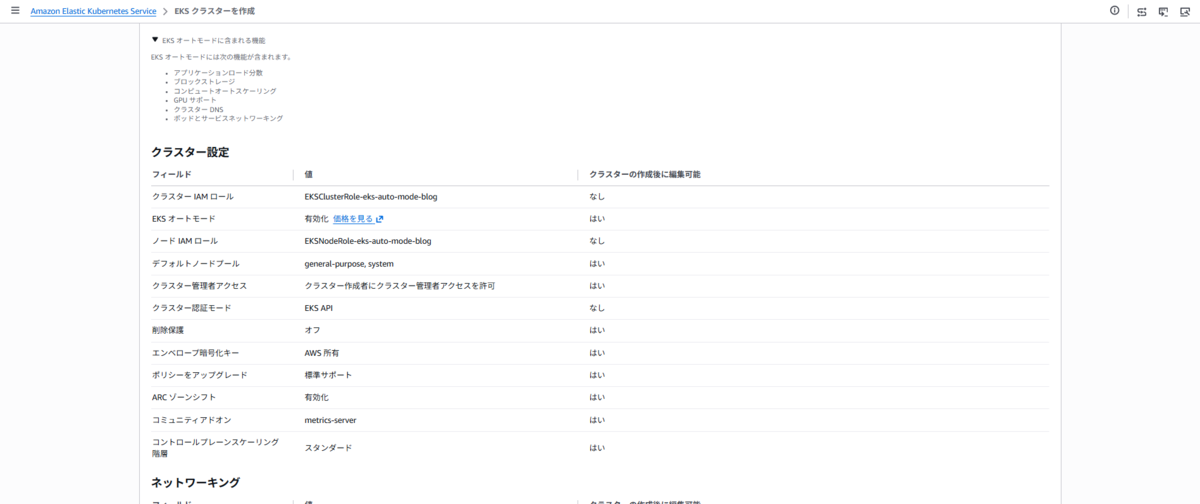Click the EKS クラスターを作成 breadcrumb text

tap(215, 11)
